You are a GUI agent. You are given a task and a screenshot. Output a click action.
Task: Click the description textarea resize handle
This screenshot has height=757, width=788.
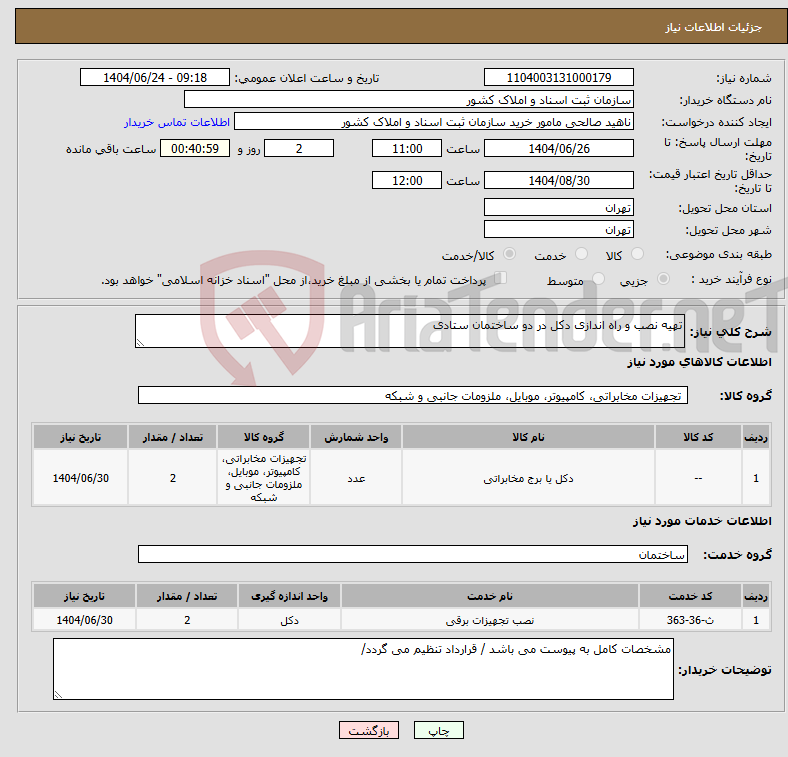tap(140, 343)
